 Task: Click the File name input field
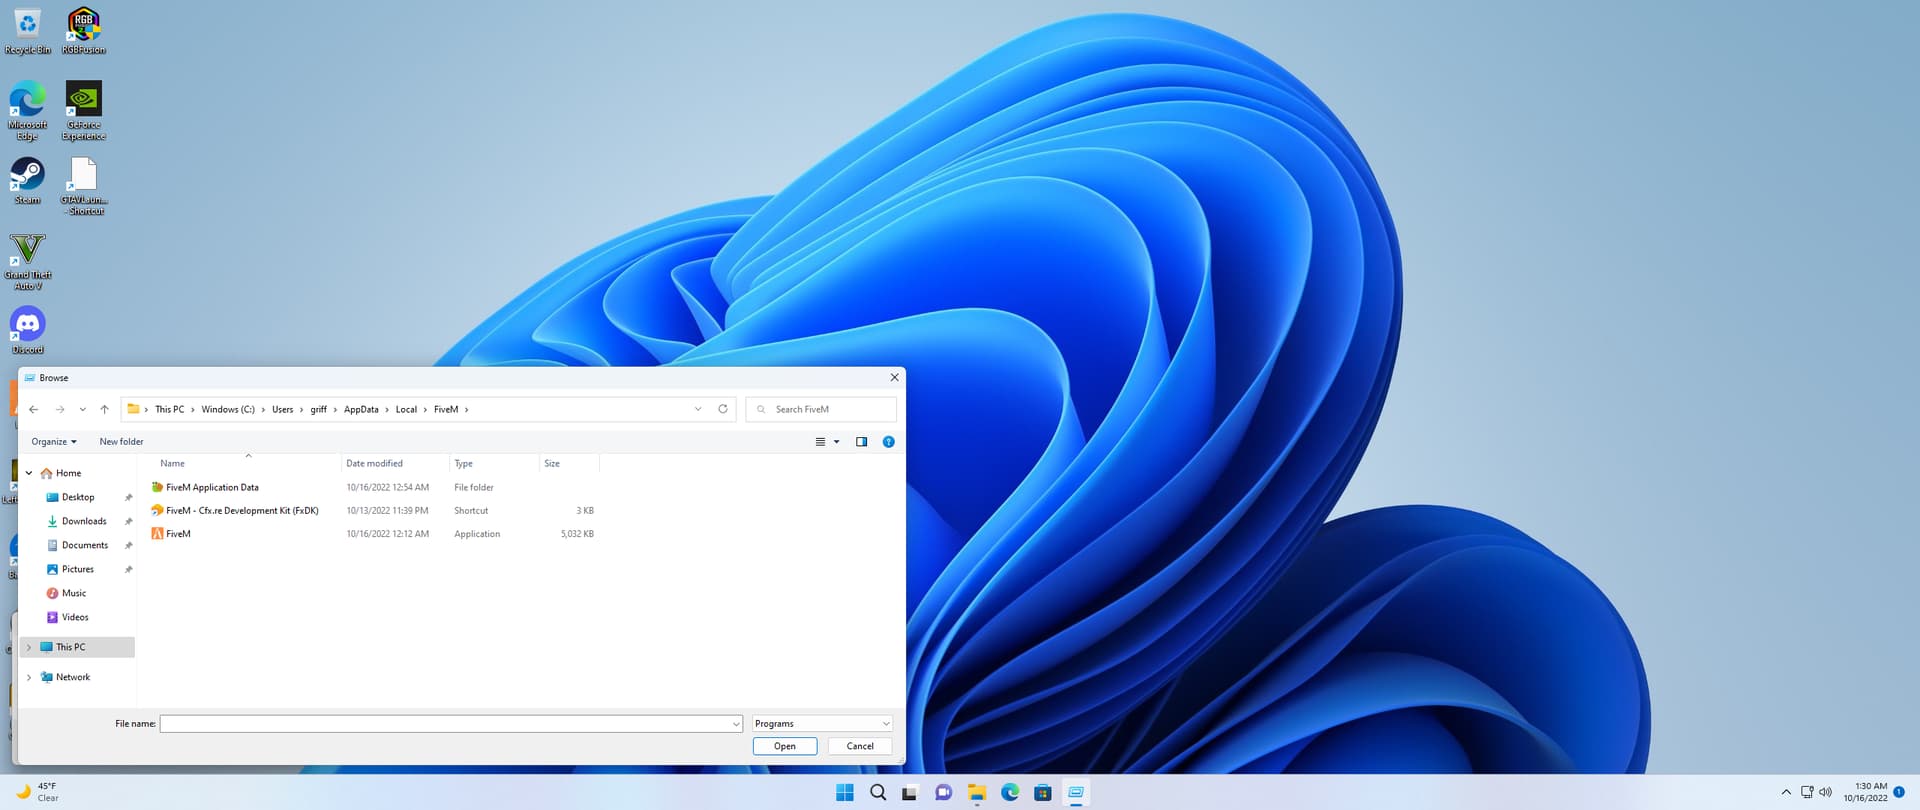click(445, 724)
